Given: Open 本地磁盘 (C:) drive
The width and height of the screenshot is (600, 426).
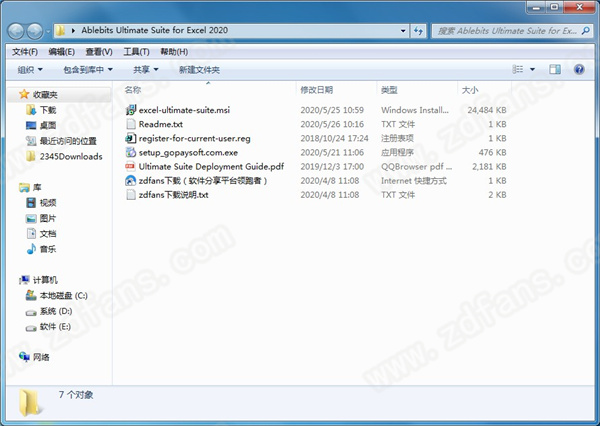Looking at the screenshot, I should (57, 295).
